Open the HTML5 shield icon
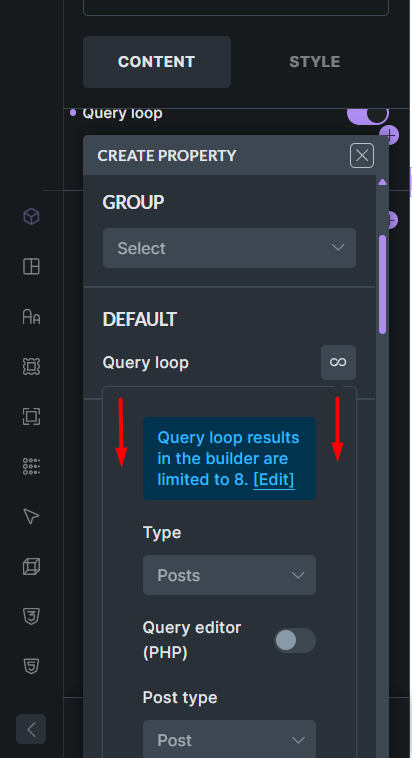Viewport: 412px width, 758px height. [x=31, y=666]
